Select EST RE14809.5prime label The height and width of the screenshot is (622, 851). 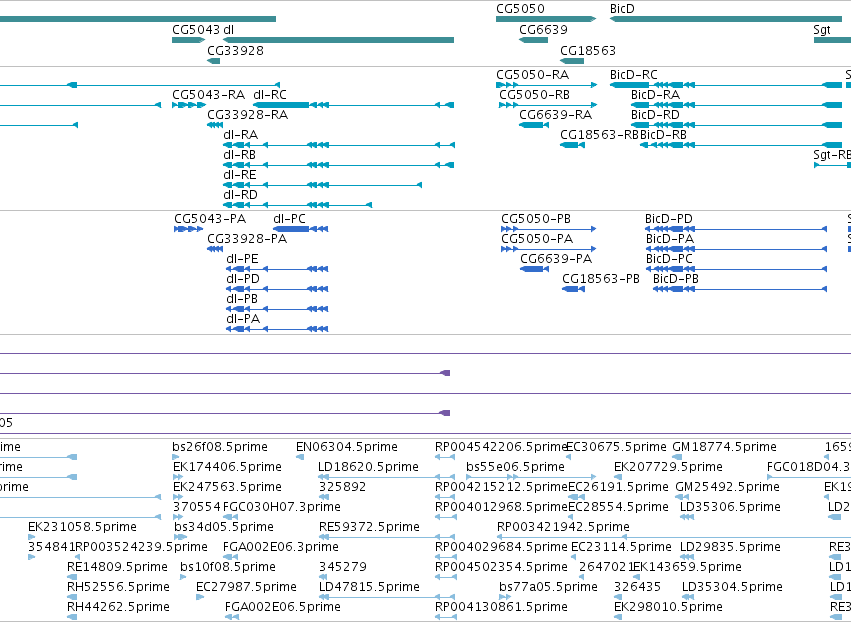point(117,567)
